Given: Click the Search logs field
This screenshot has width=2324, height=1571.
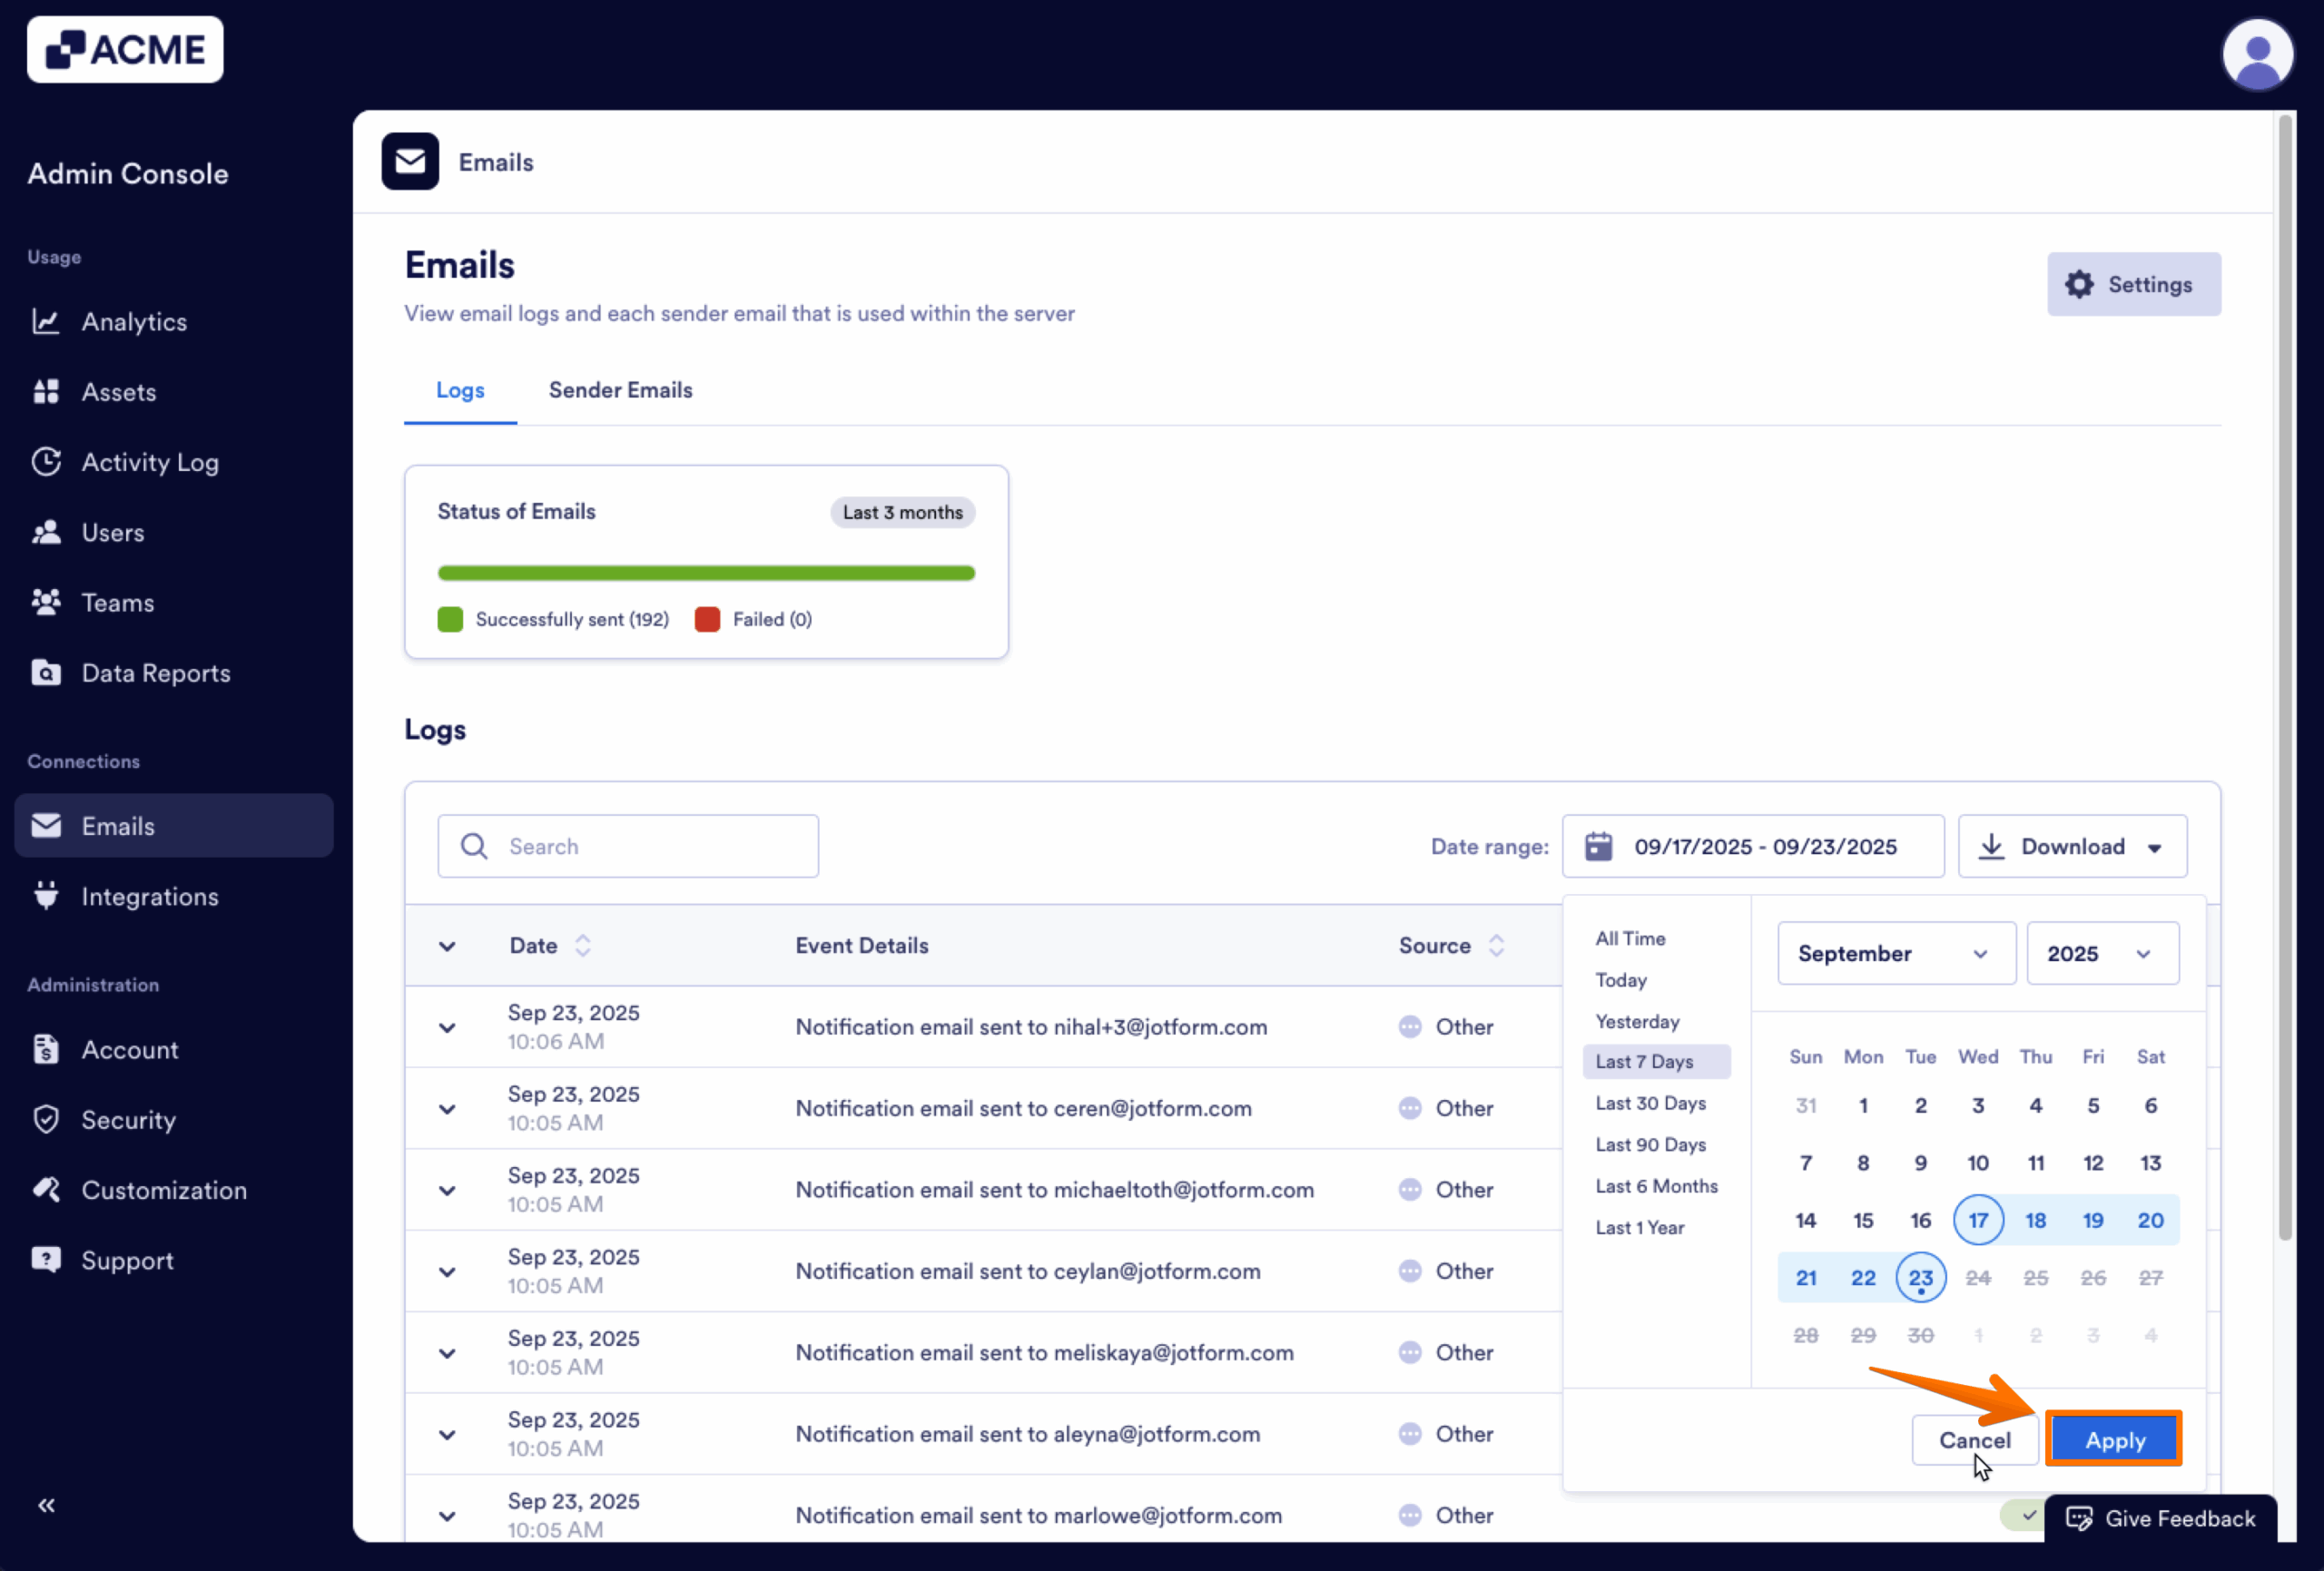Looking at the screenshot, I should (627, 845).
